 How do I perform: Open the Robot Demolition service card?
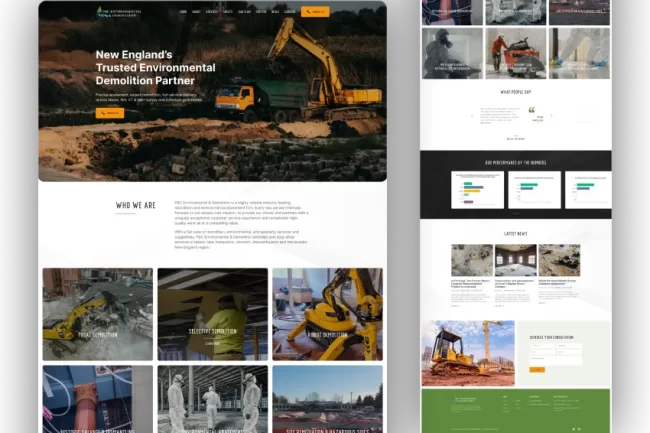[x=327, y=313]
